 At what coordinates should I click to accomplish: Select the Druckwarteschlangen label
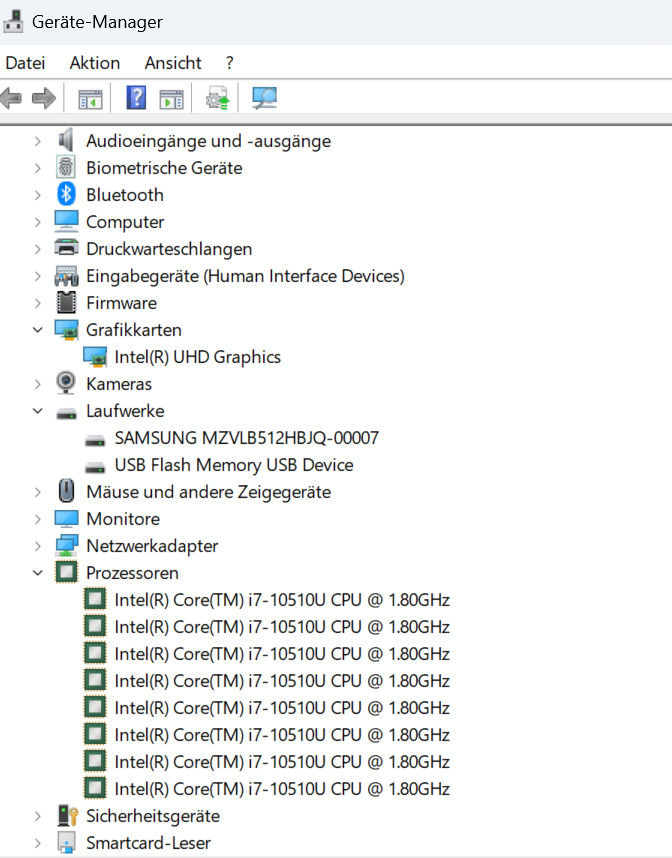click(x=169, y=249)
